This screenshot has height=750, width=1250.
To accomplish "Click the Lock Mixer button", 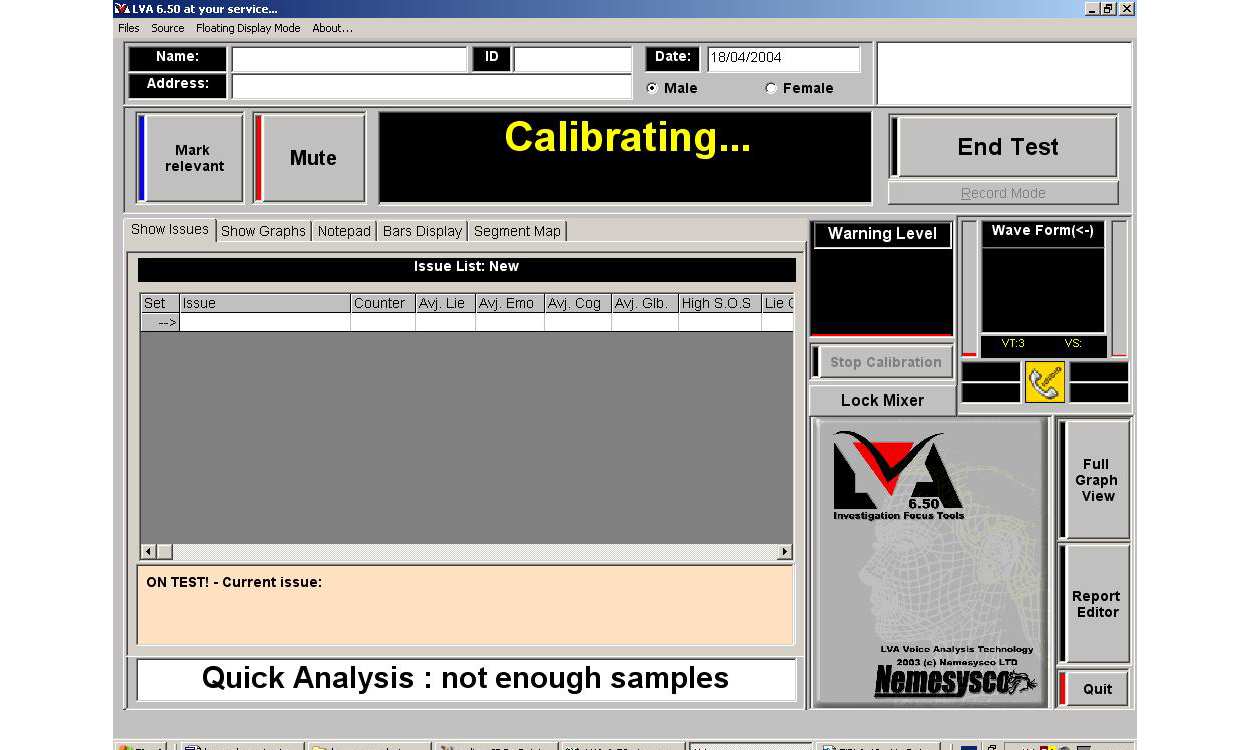I will [x=882, y=400].
